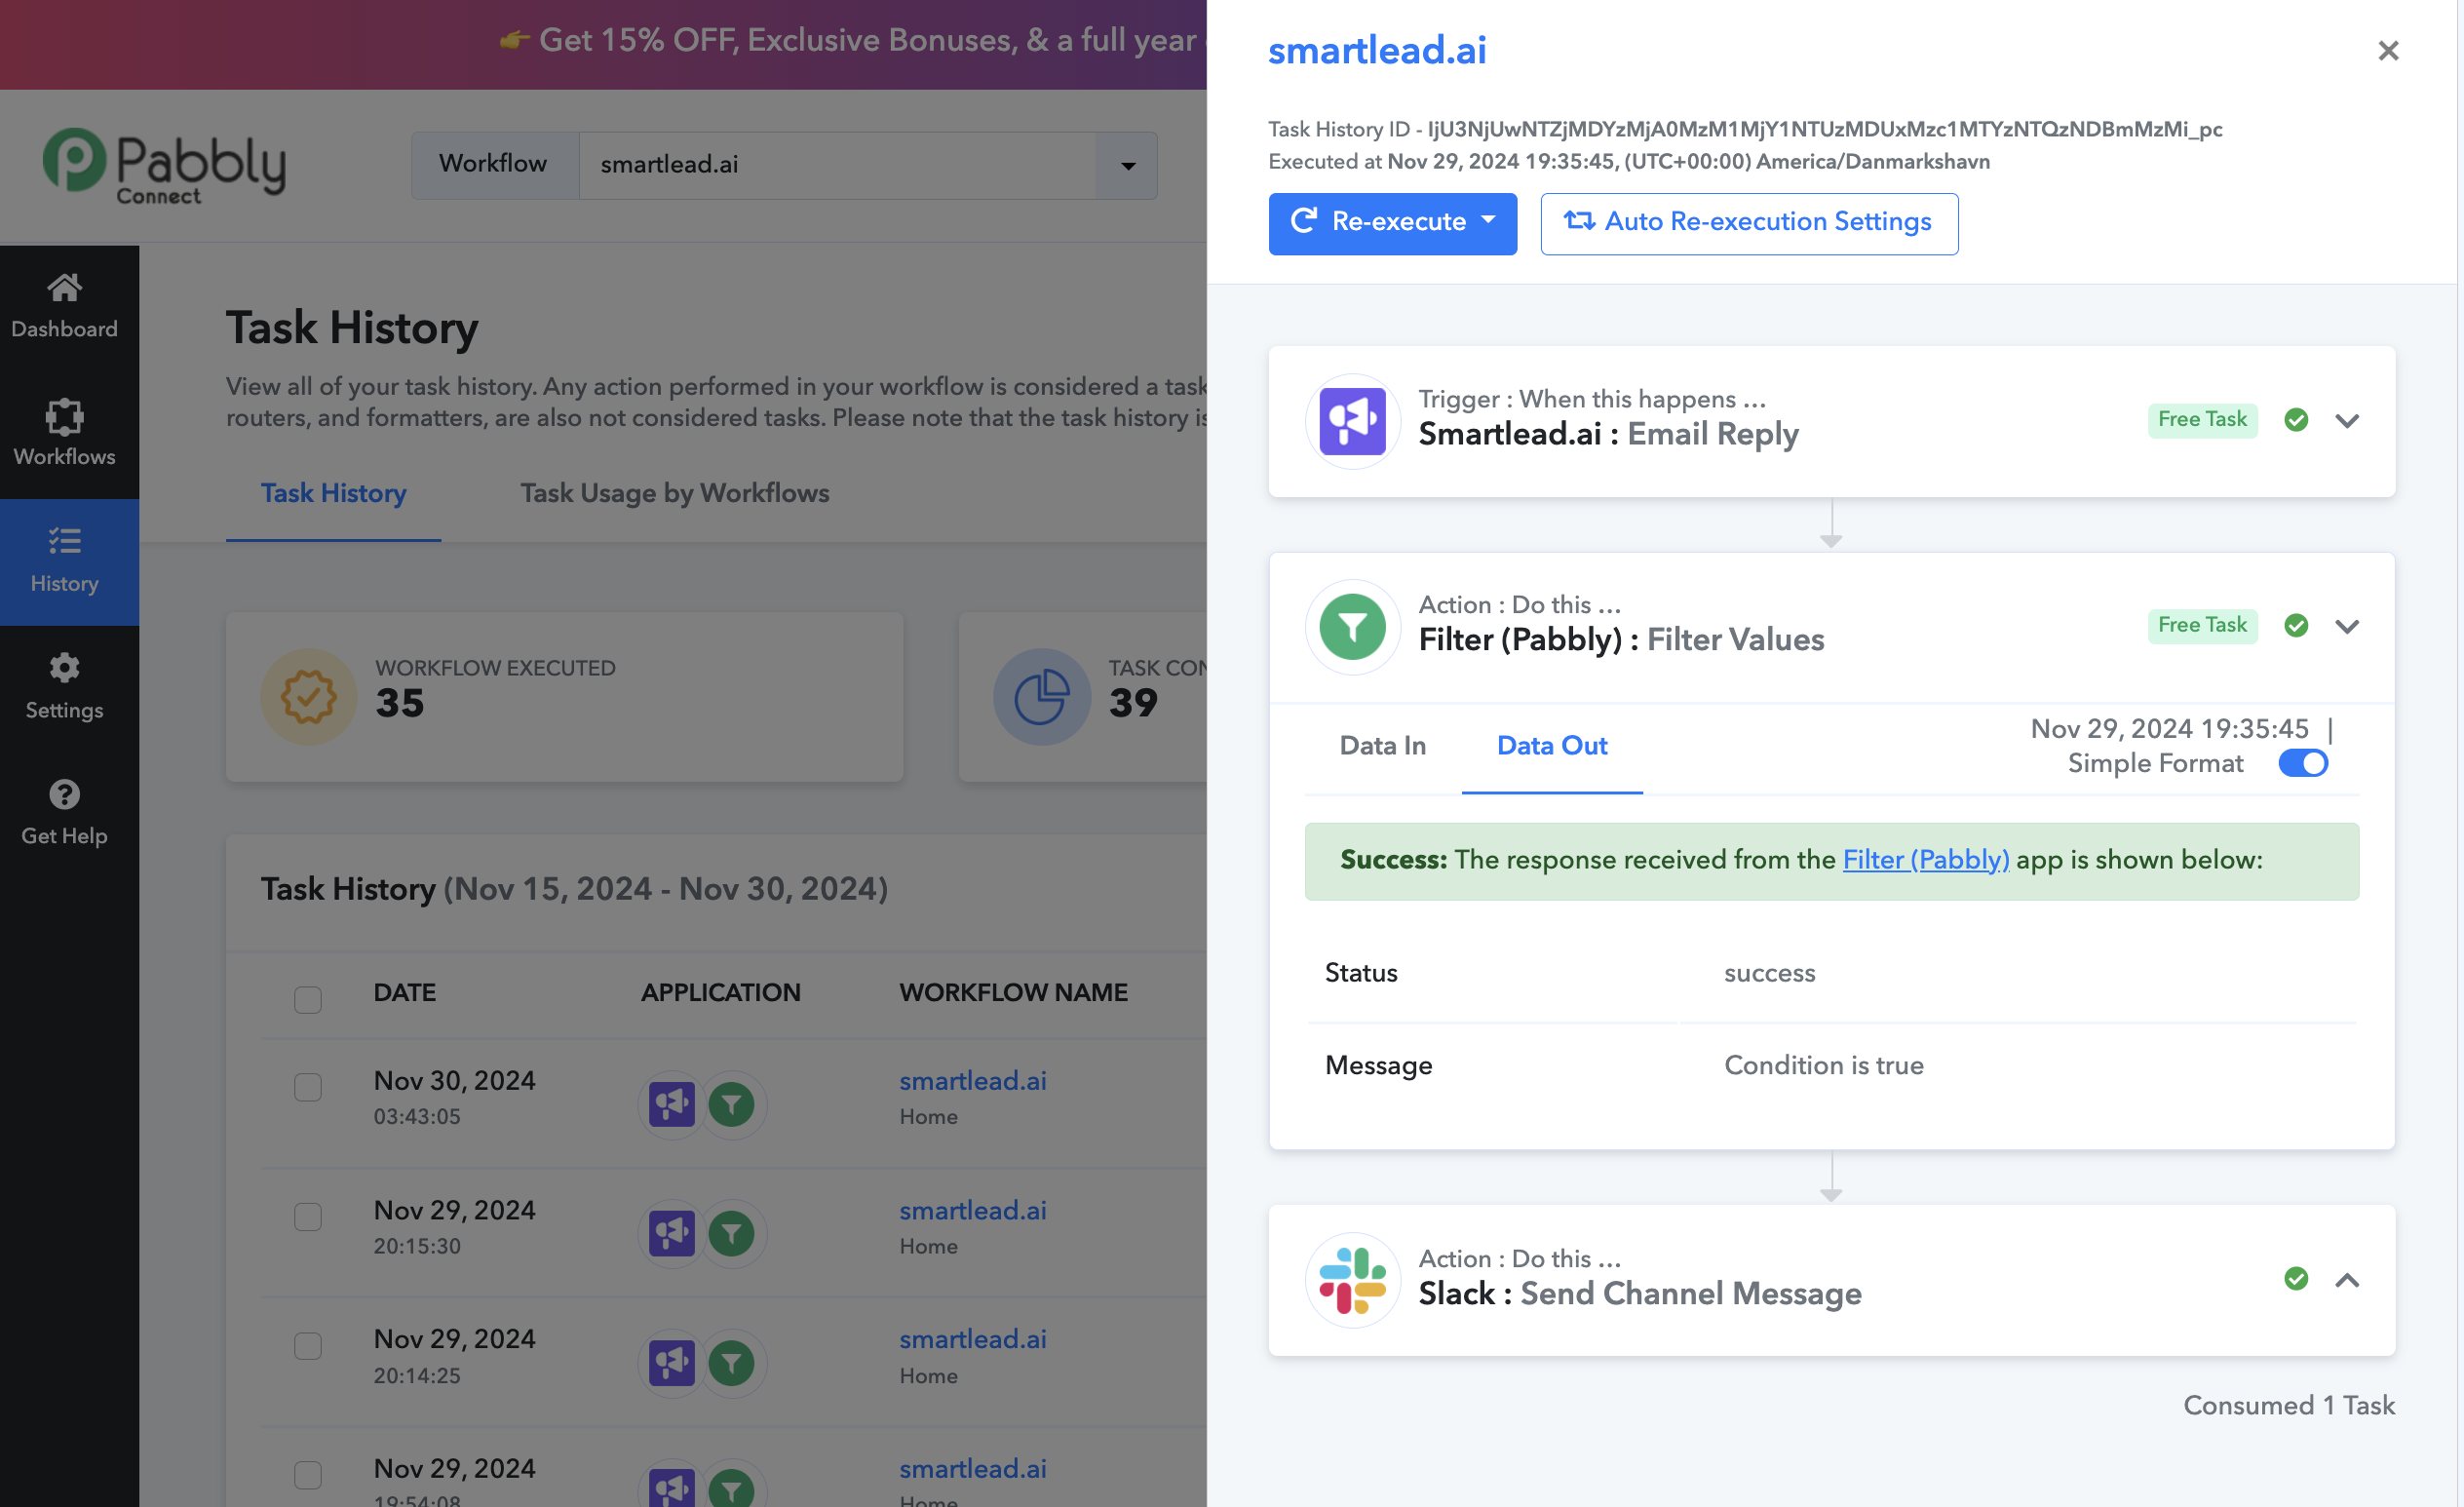Image resolution: width=2464 pixels, height=1507 pixels.
Task: Open the Workflow smartlead.ai dropdown
Action: pos(868,165)
